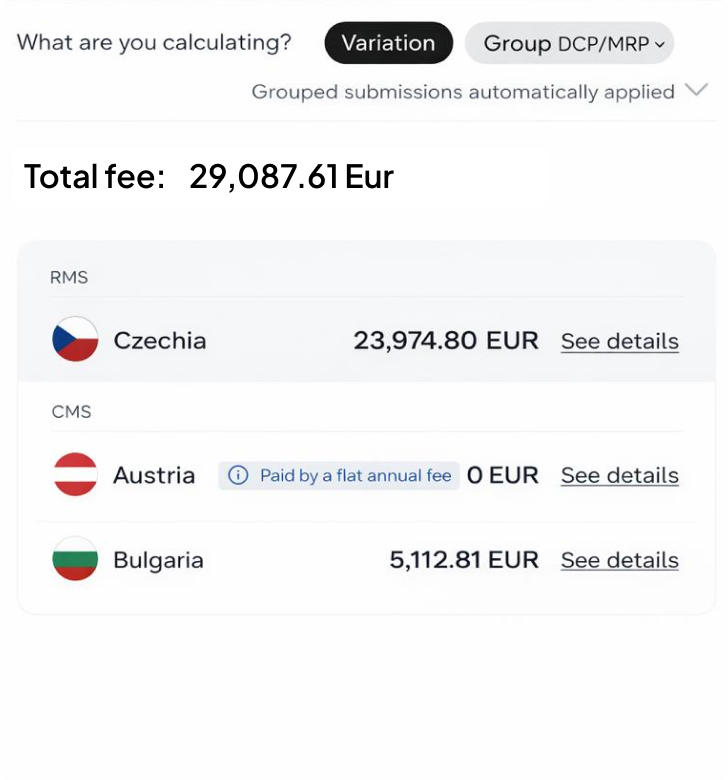Select the Austria country name

pos(154,475)
